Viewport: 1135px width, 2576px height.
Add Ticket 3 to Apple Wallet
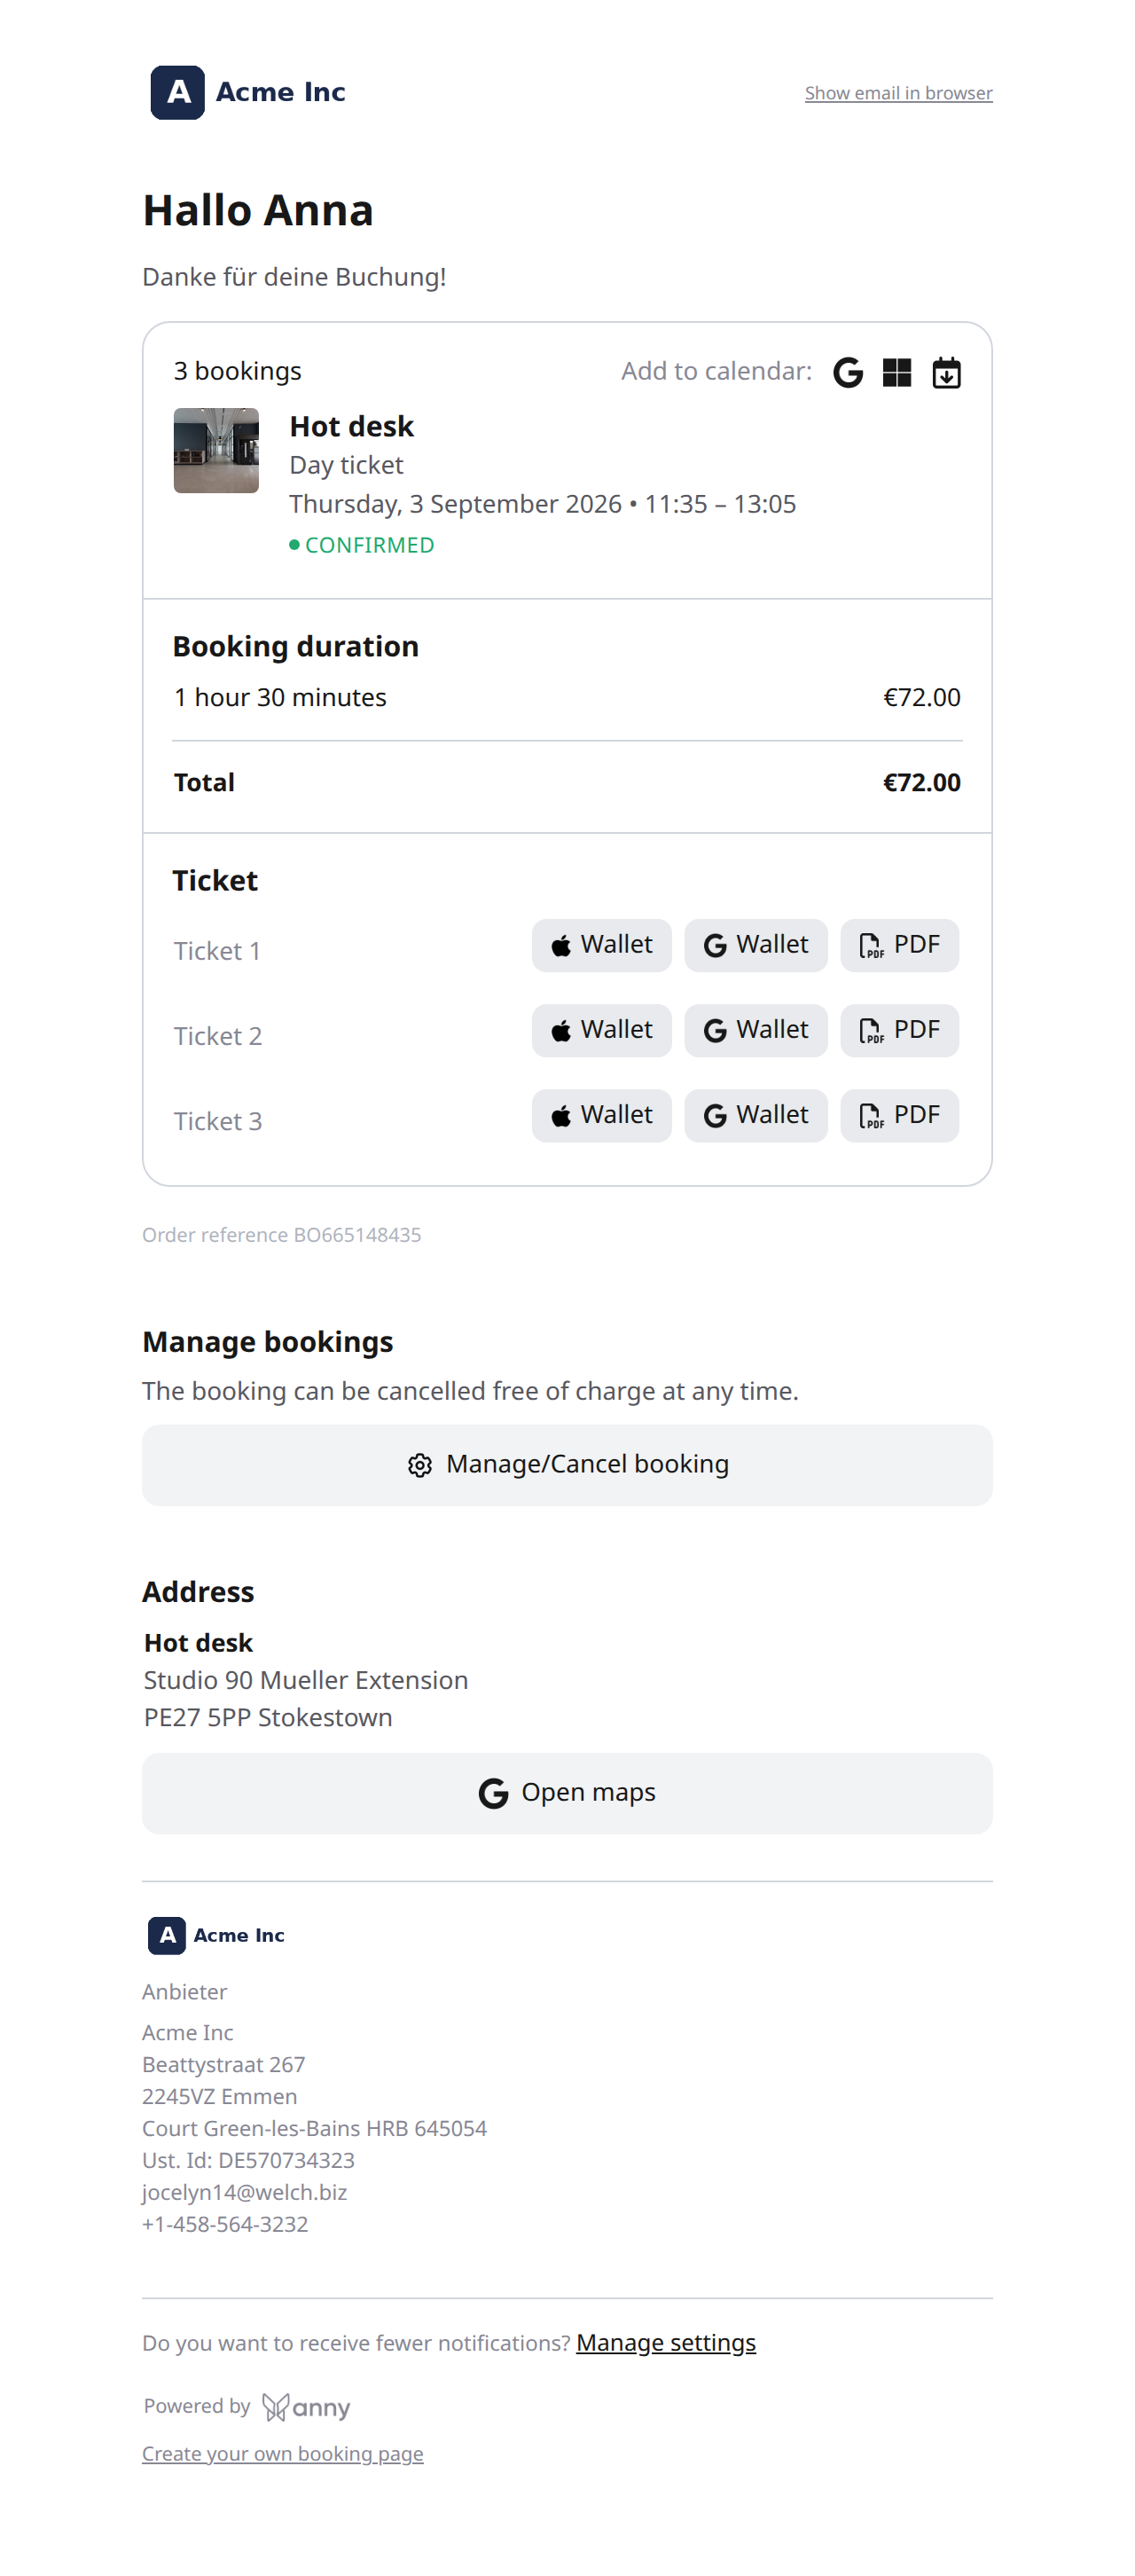[601, 1115]
